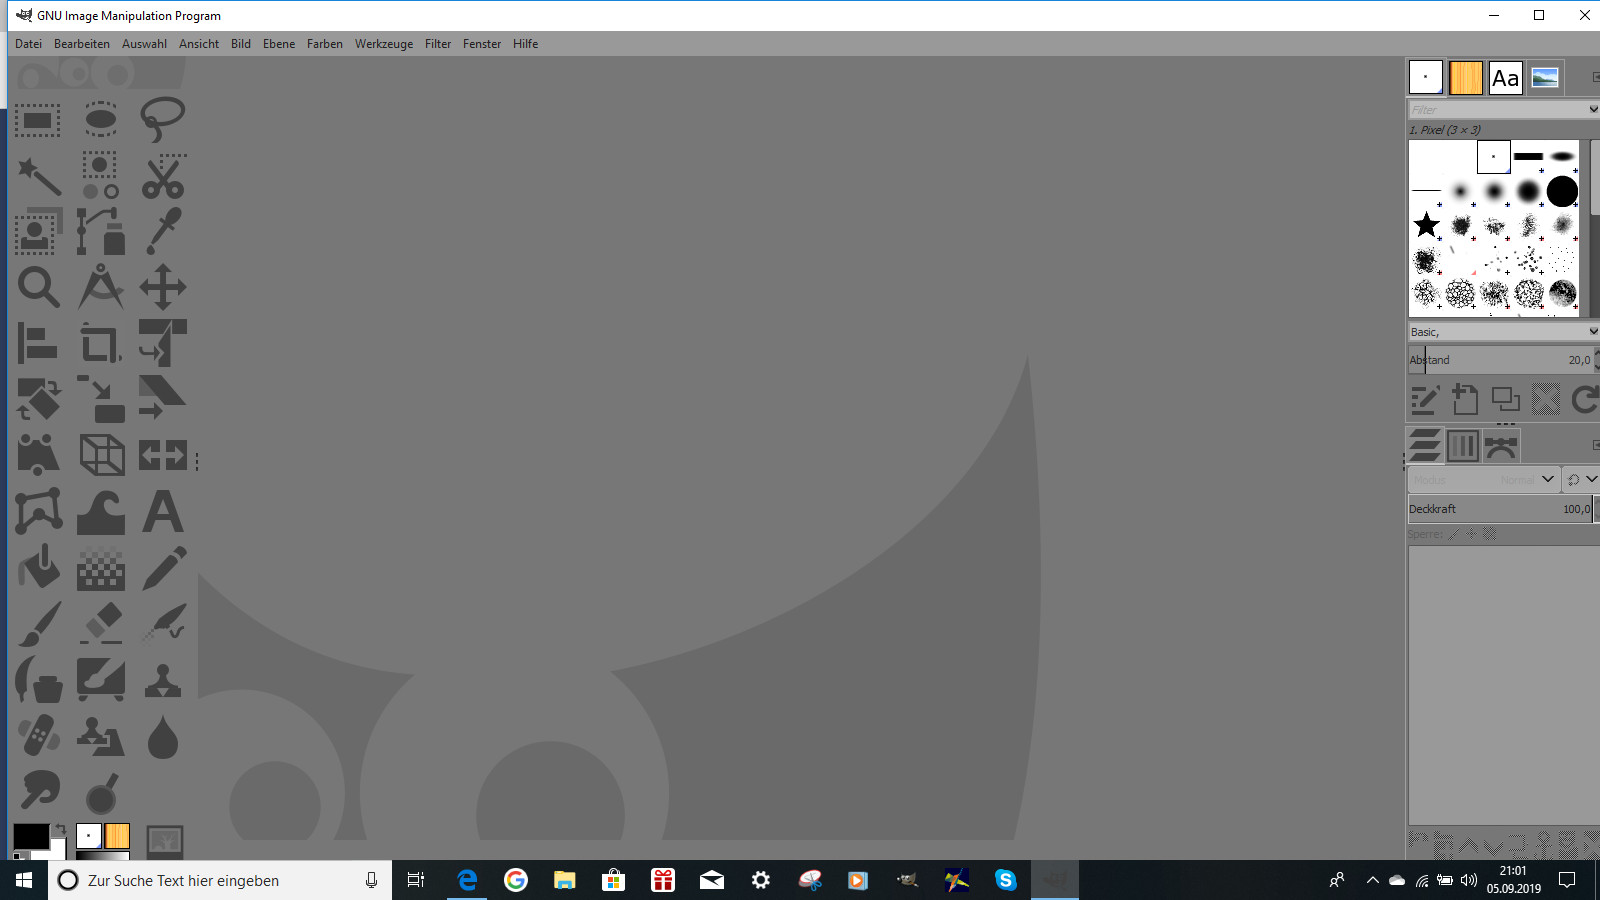Switch to the Fonts tab (Aa)
The height and width of the screenshot is (900, 1600).
1505,78
